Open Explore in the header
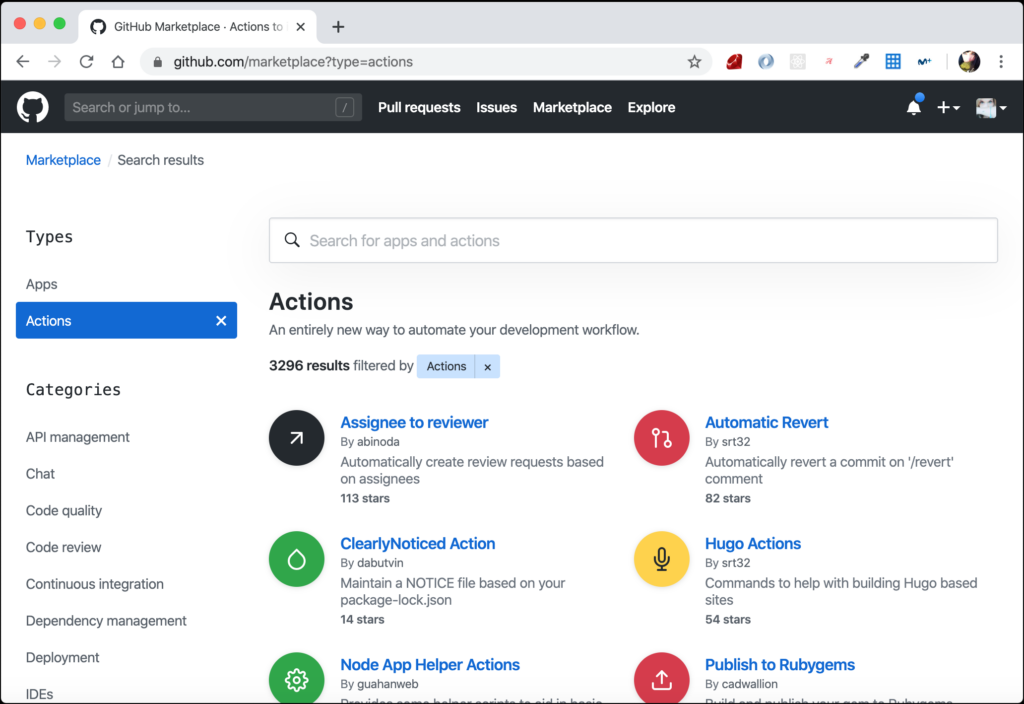1024x704 pixels. point(651,107)
